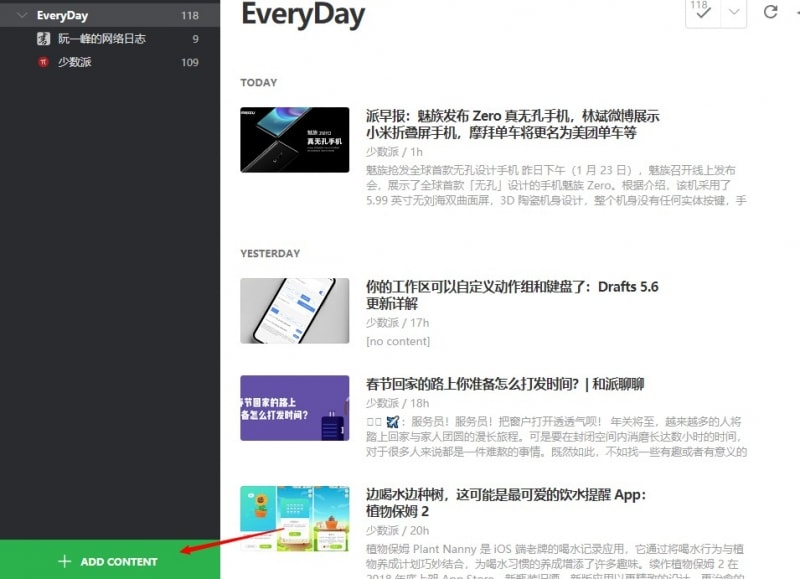Click the 阮一峰的网络日志 feed avatar icon
The height and width of the screenshot is (579, 800).
pyautogui.click(x=43, y=39)
